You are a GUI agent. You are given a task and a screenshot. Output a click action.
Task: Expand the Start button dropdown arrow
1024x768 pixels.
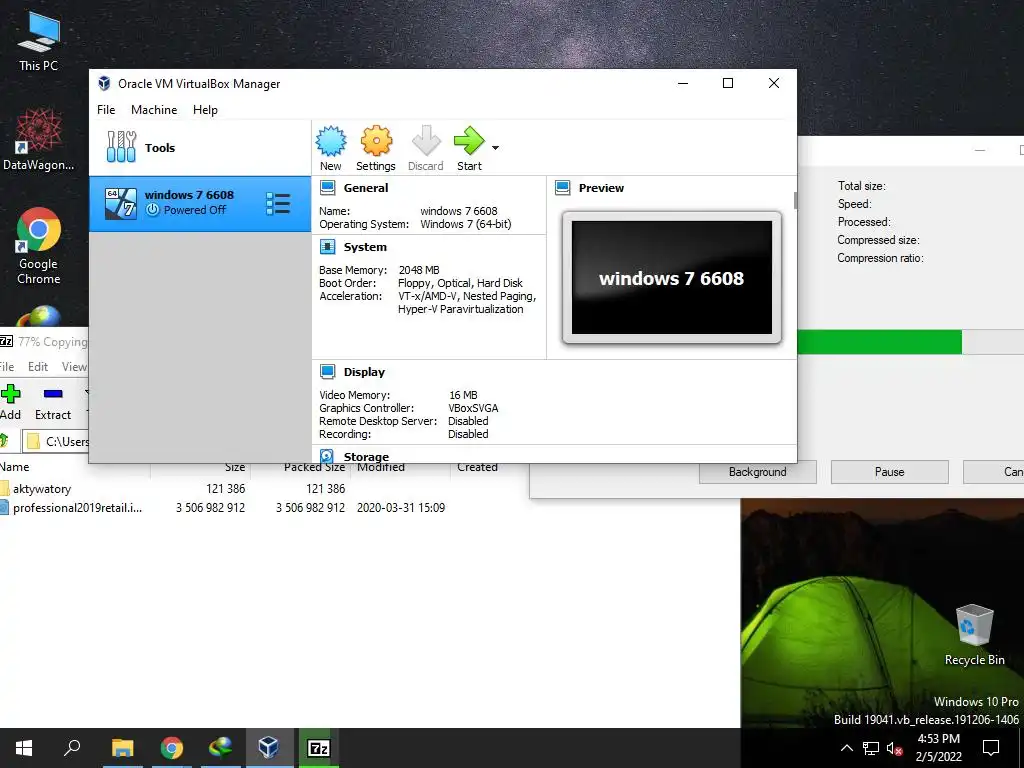(496, 148)
